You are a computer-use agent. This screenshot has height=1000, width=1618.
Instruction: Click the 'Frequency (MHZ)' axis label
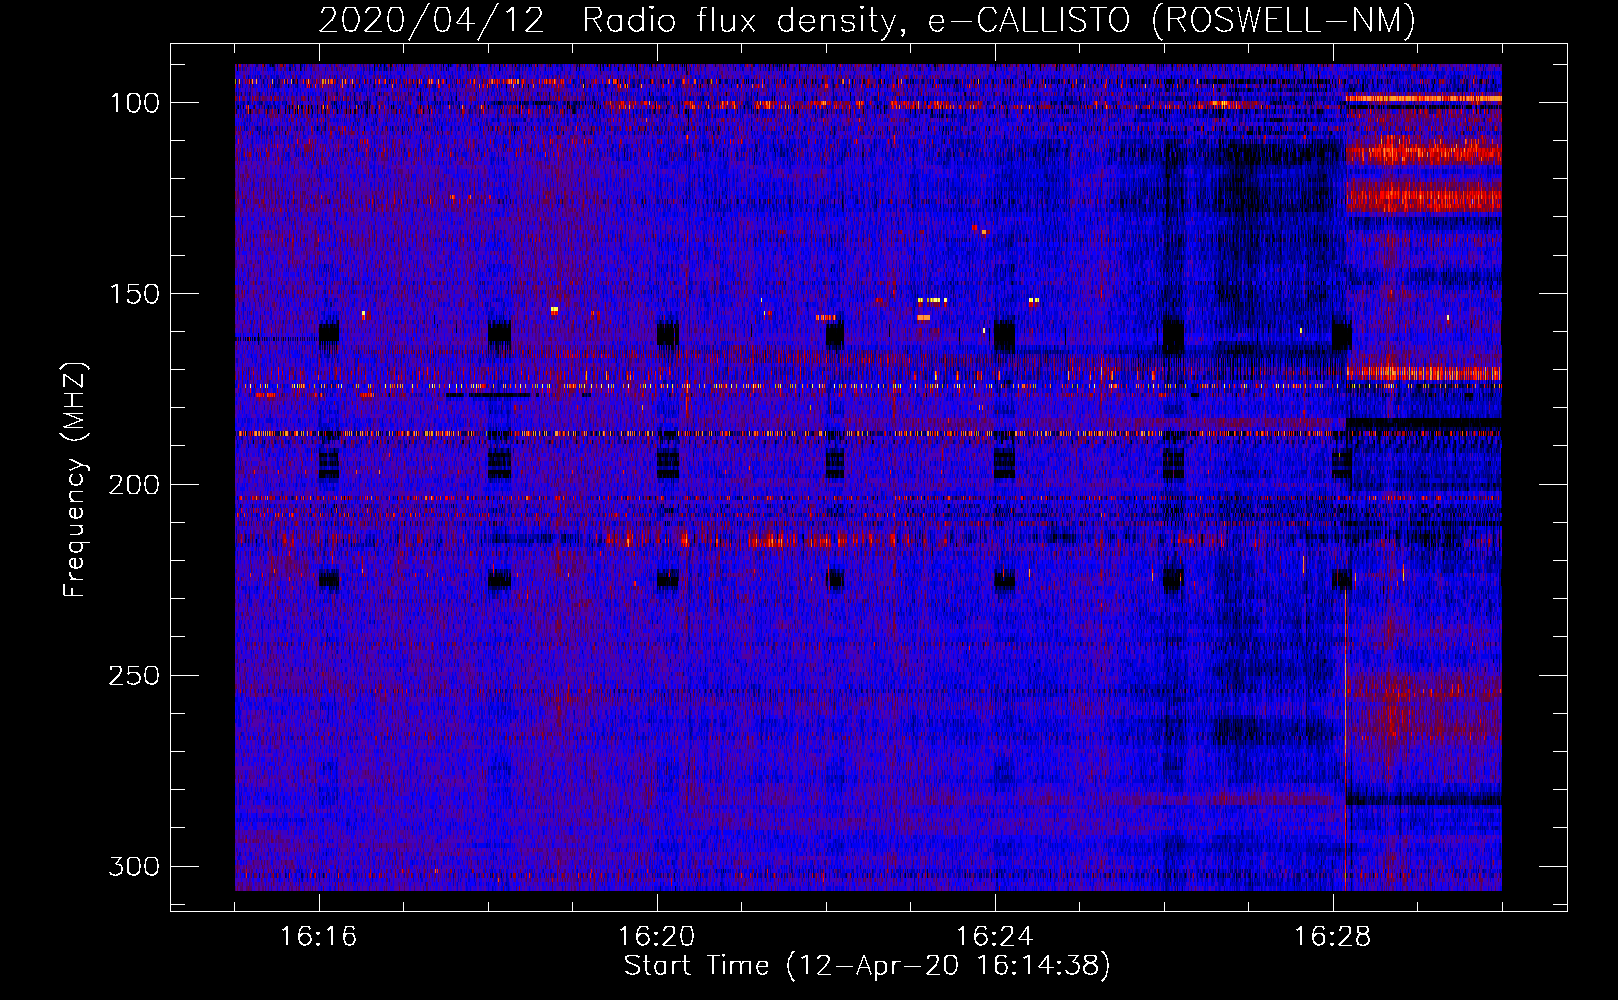pos(75,479)
